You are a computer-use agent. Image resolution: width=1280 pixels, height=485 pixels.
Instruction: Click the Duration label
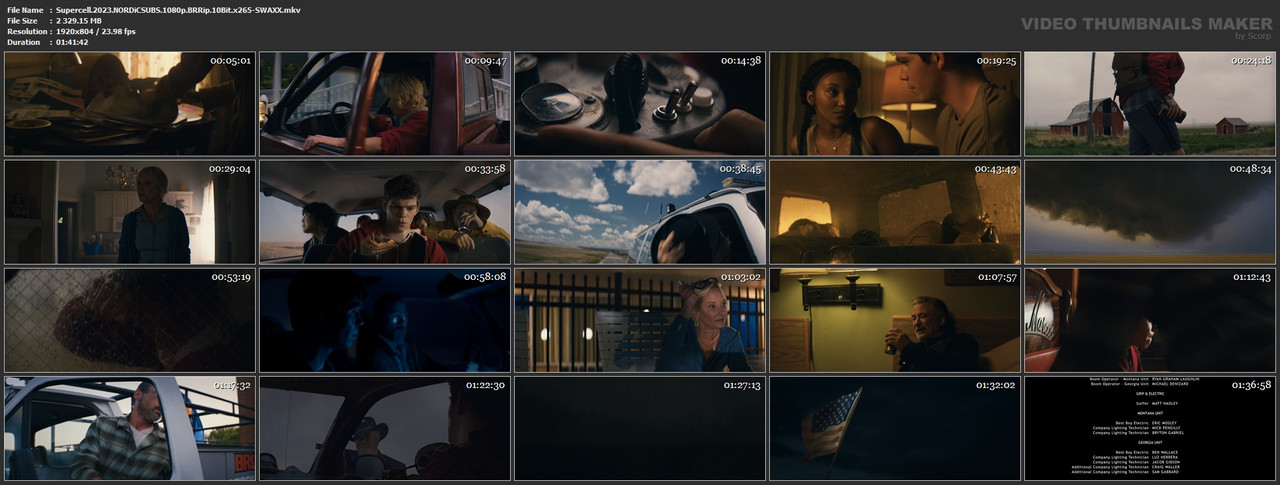pyautogui.click(x=23, y=43)
